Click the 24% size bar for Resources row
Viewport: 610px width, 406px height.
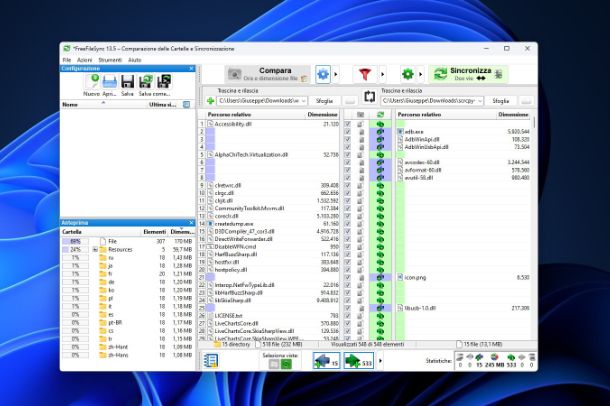[x=75, y=249]
